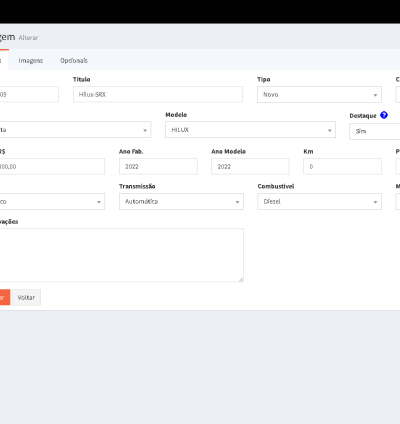Click the Alterar breadcrumb text
This screenshot has height=424, width=400.
tap(28, 38)
